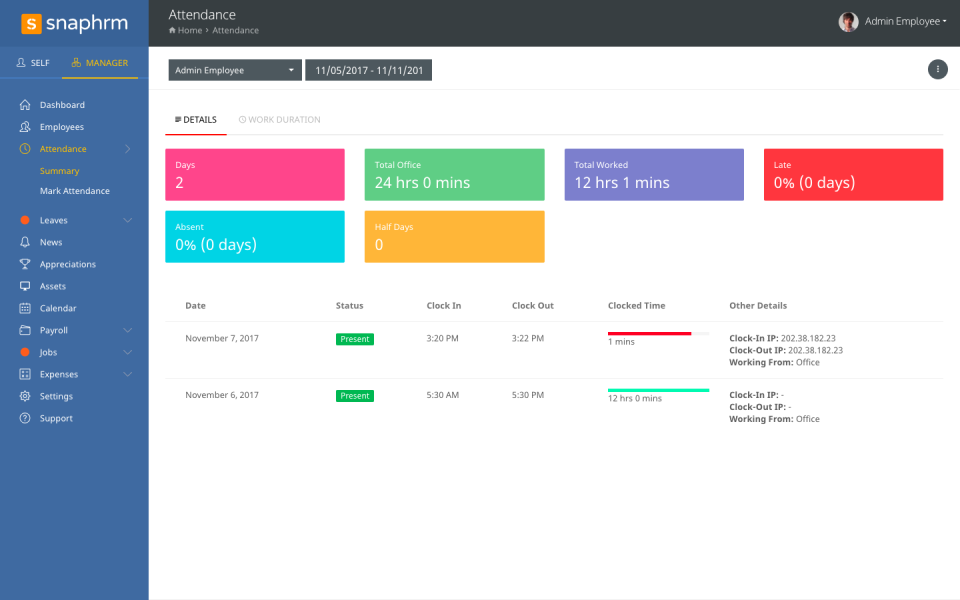Open Assets via the monitor icon
960x600 pixels.
point(24,286)
